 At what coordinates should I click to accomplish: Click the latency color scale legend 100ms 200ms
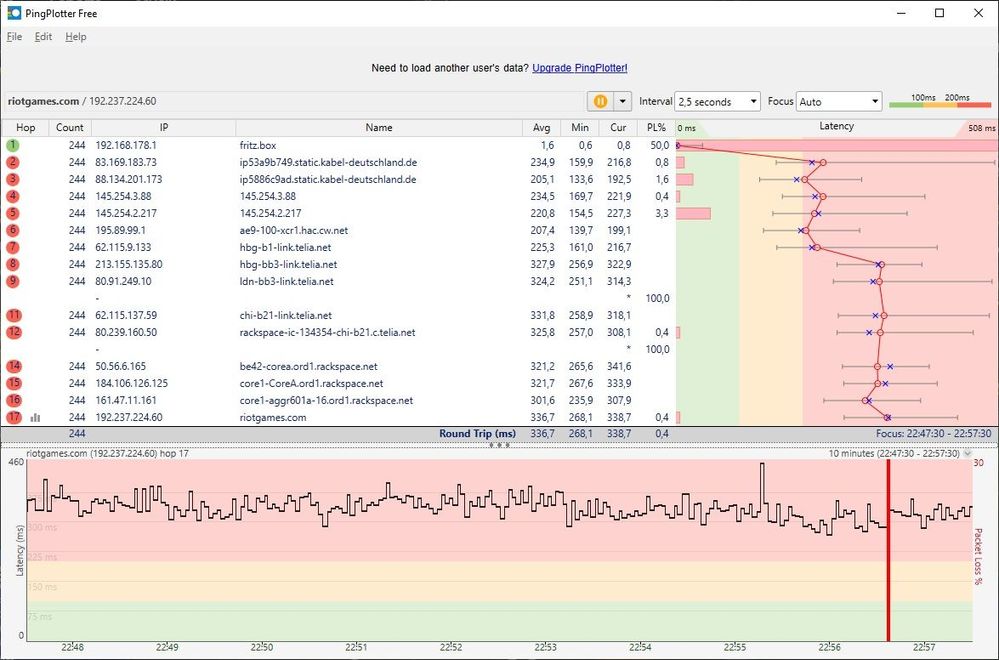coord(940,101)
